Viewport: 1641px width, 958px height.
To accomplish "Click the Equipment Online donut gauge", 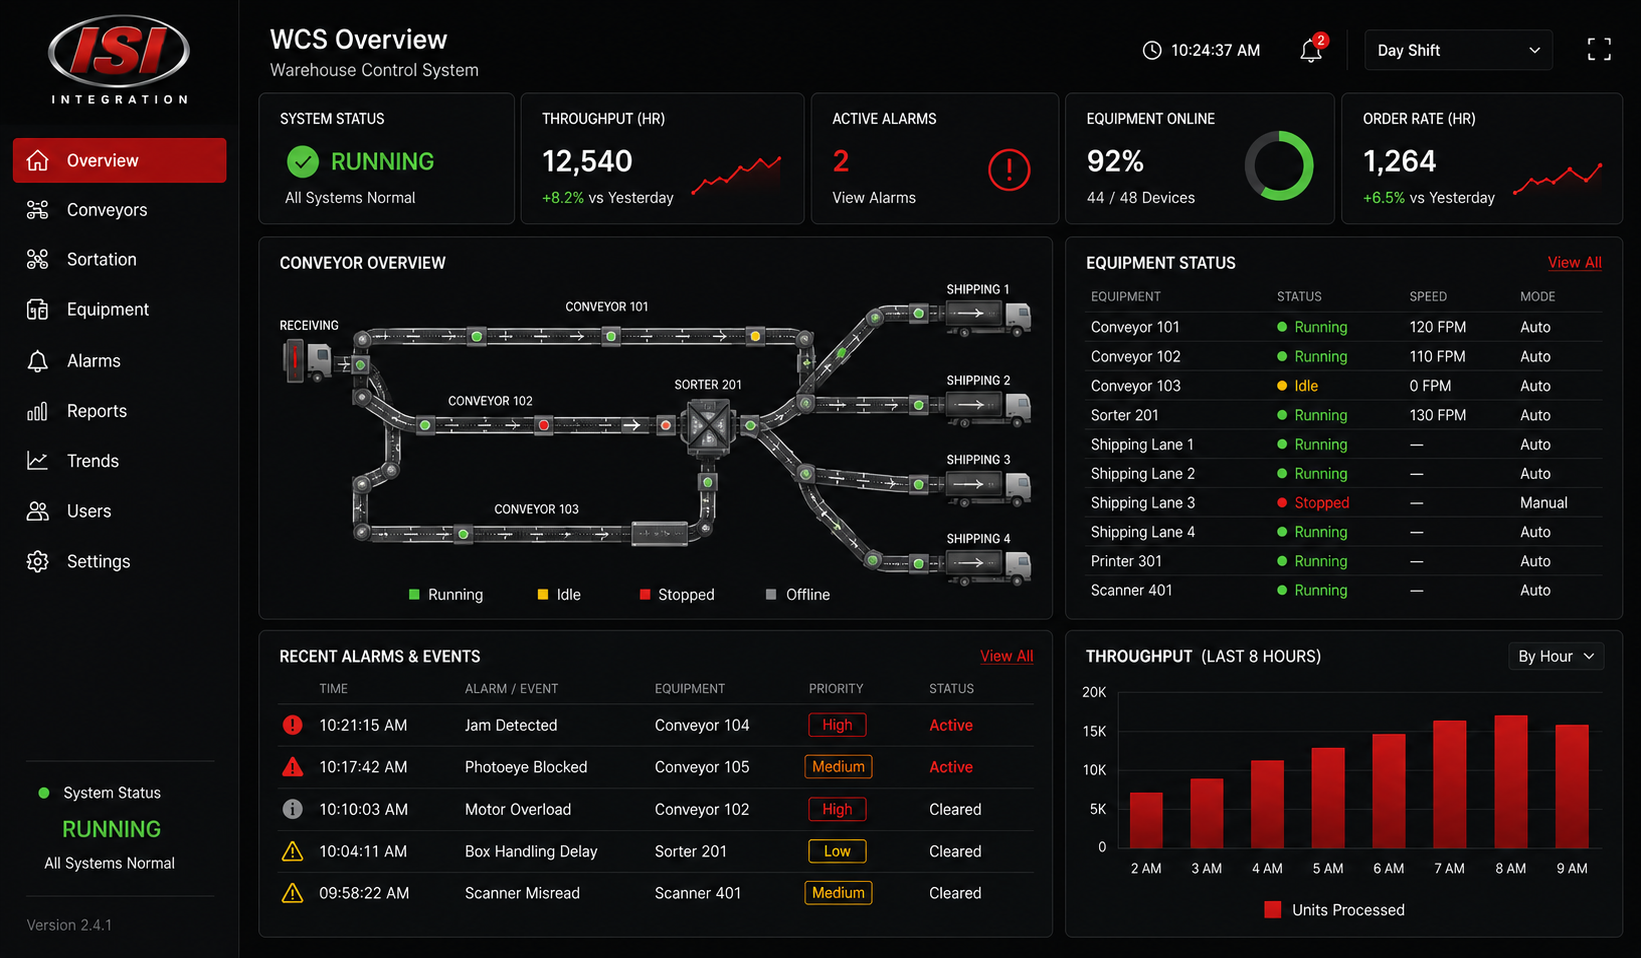I will [x=1278, y=165].
